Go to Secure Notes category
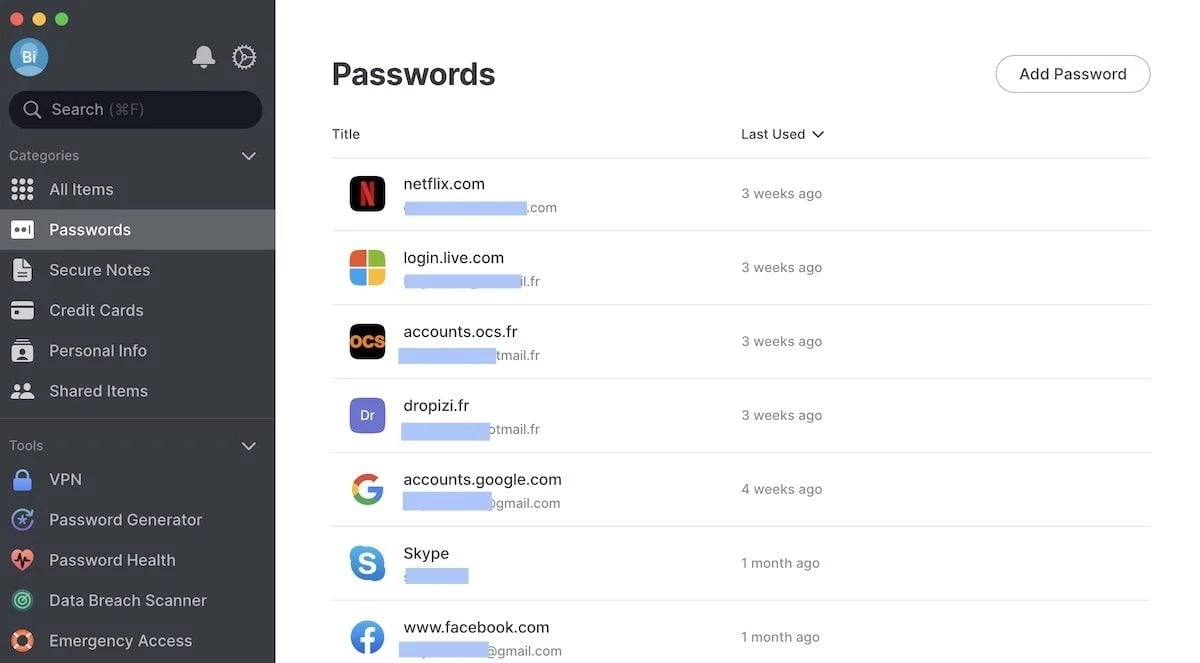Viewport: 1200px width, 663px height. pos(99,270)
